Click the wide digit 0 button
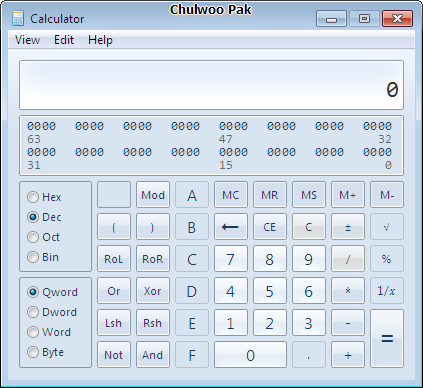423x388 pixels. pos(250,355)
